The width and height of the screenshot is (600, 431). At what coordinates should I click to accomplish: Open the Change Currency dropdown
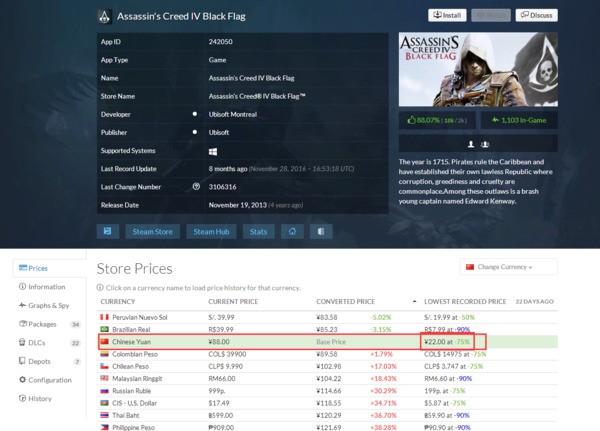click(x=508, y=267)
